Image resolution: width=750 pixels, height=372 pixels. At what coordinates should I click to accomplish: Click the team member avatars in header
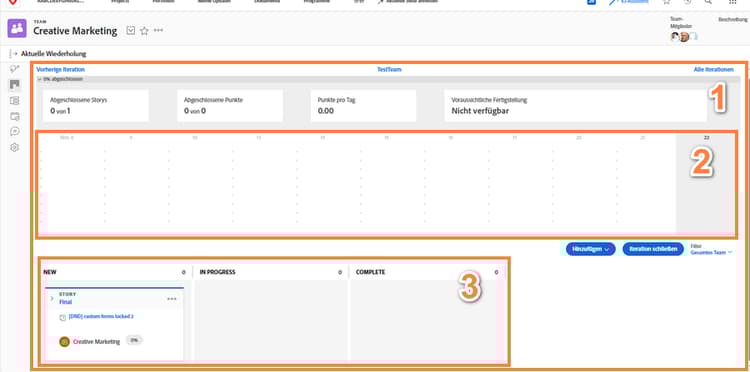tap(684, 37)
